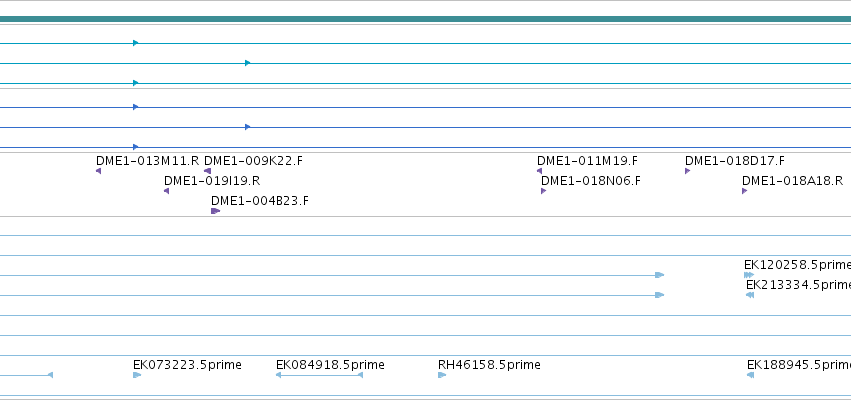Click the purple arrow glyph under DME1-013M11.R

98,171
